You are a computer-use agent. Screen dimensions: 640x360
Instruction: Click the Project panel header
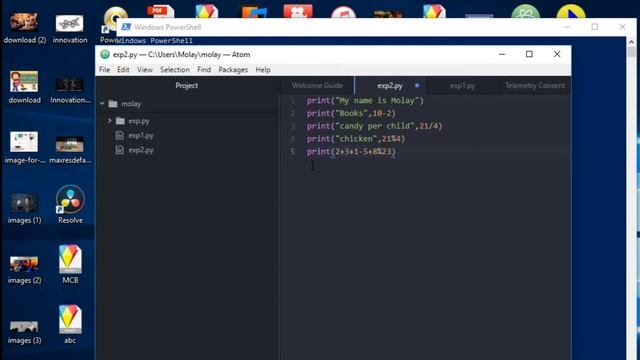pos(187,85)
